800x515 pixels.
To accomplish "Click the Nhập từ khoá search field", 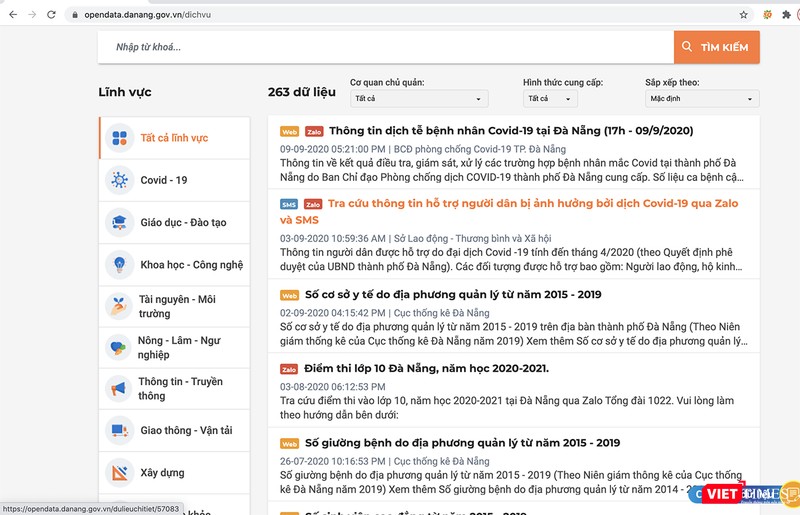I will point(385,47).
